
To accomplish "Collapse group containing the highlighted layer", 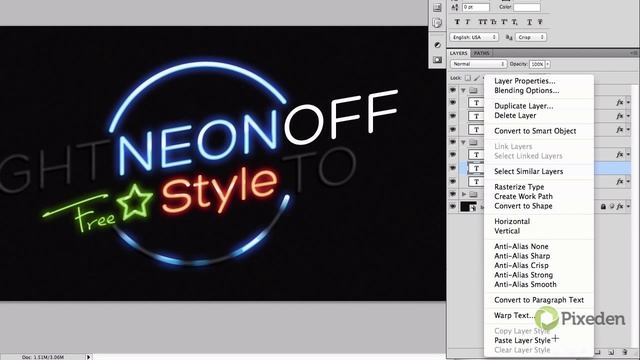I will coord(463,142).
